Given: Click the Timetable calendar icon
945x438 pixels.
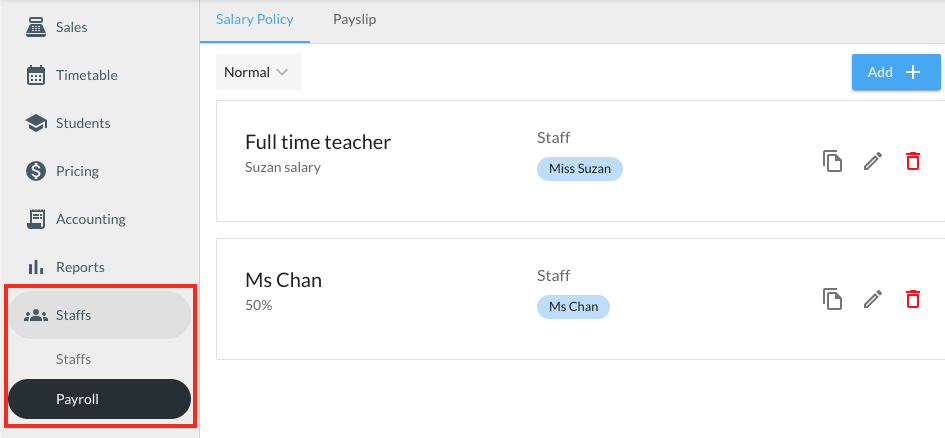Looking at the screenshot, I should (36, 75).
